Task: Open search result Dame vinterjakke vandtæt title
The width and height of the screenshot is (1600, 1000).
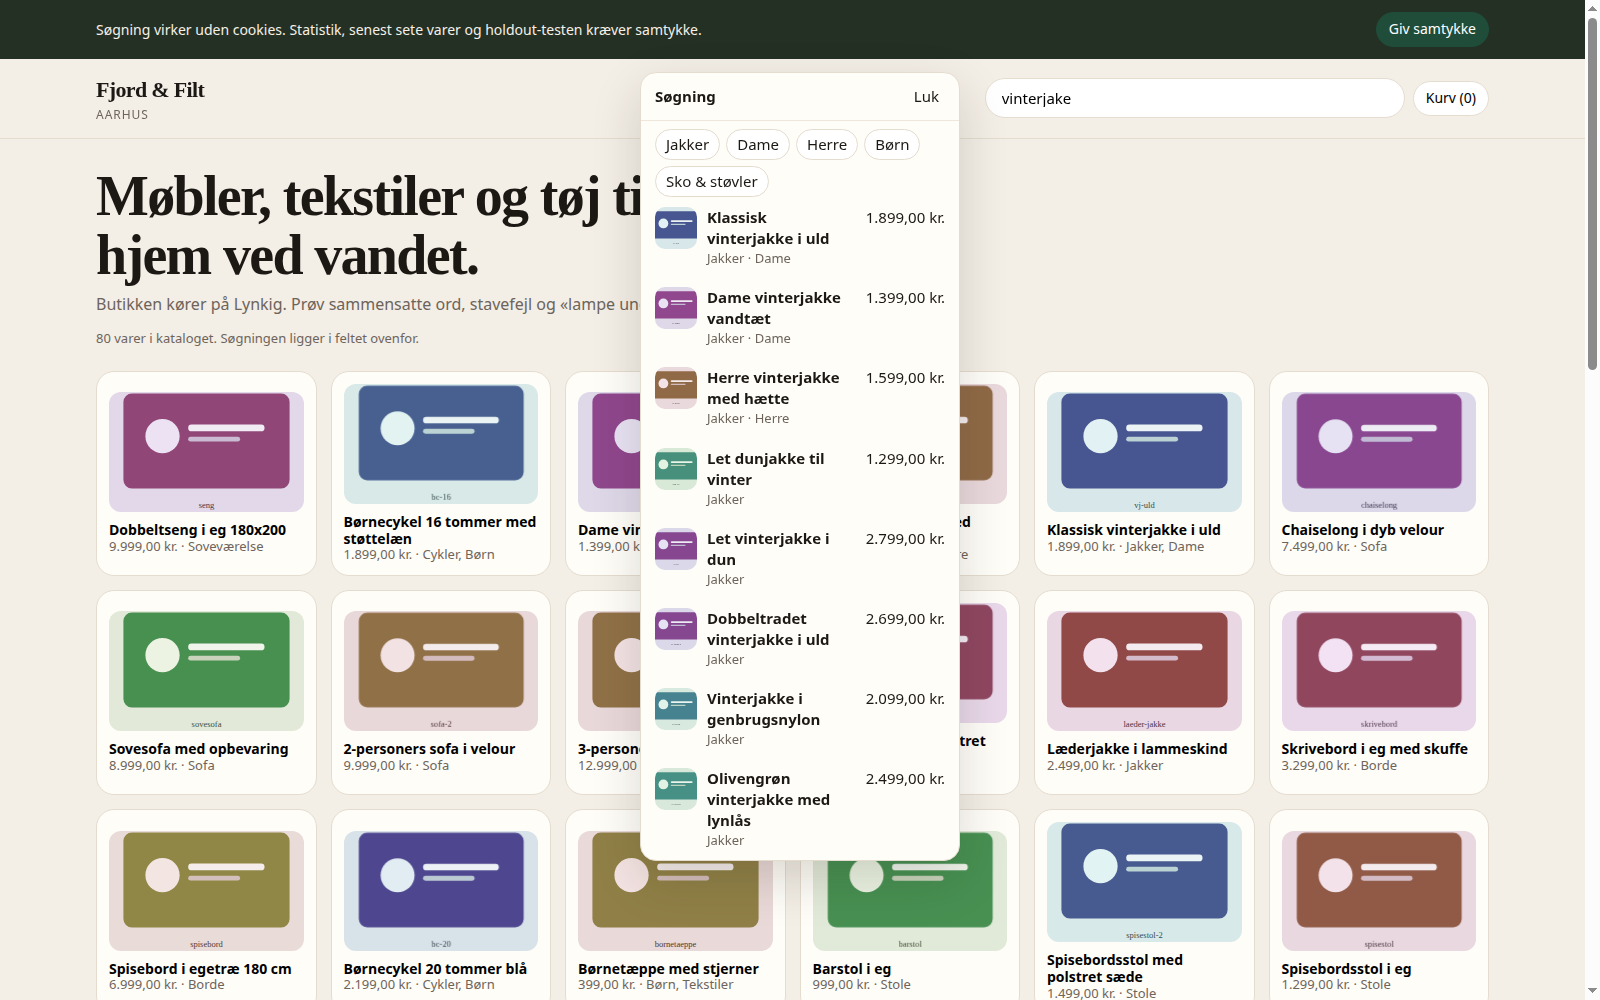Action: click(x=774, y=308)
